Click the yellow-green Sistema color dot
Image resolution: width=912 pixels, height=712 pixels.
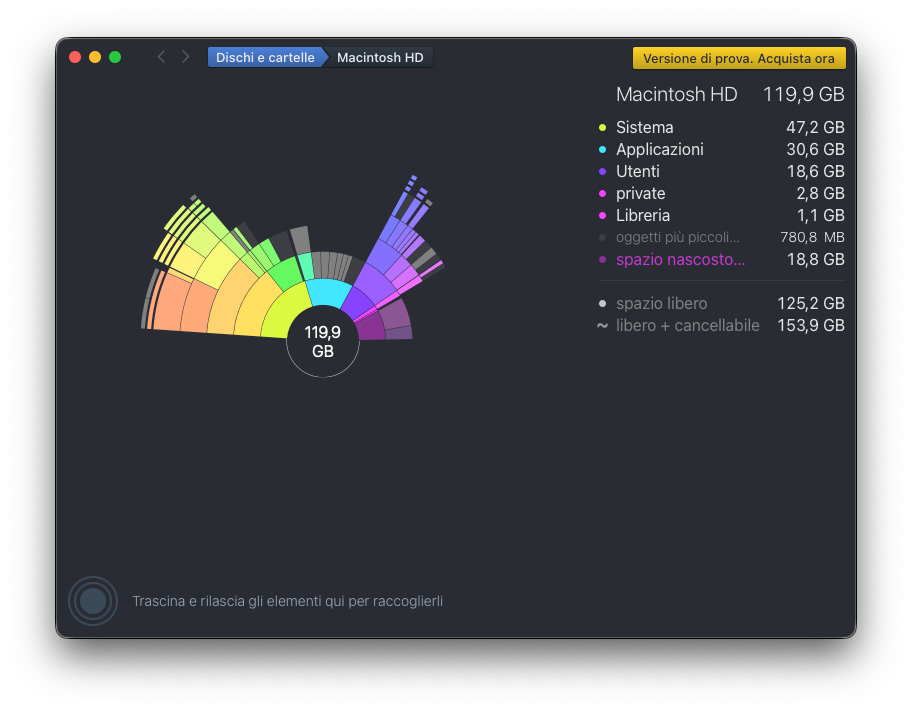pos(603,127)
